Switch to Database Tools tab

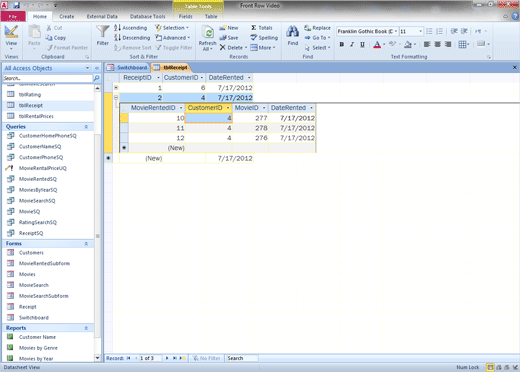147,16
